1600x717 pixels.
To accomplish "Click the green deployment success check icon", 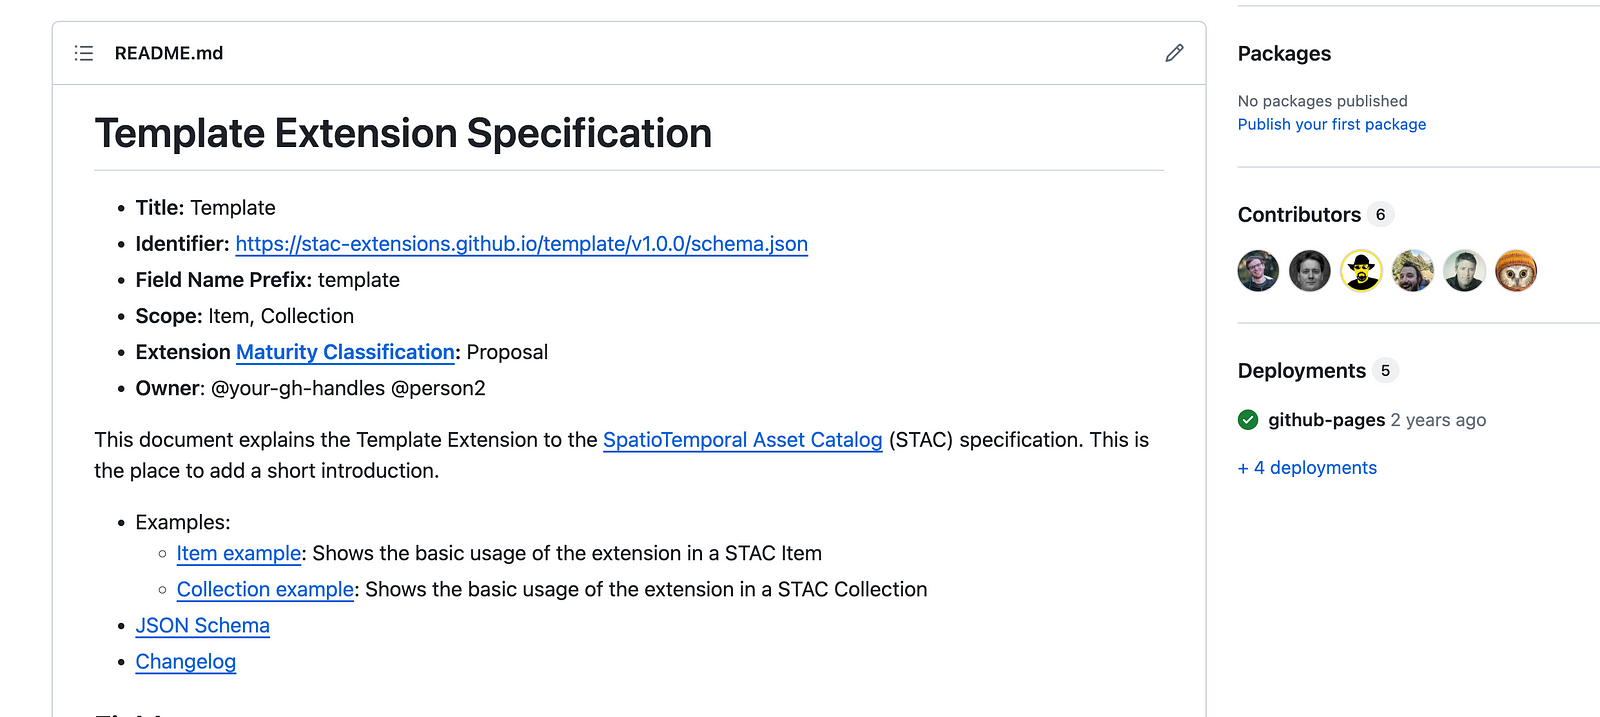I will coord(1248,420).
